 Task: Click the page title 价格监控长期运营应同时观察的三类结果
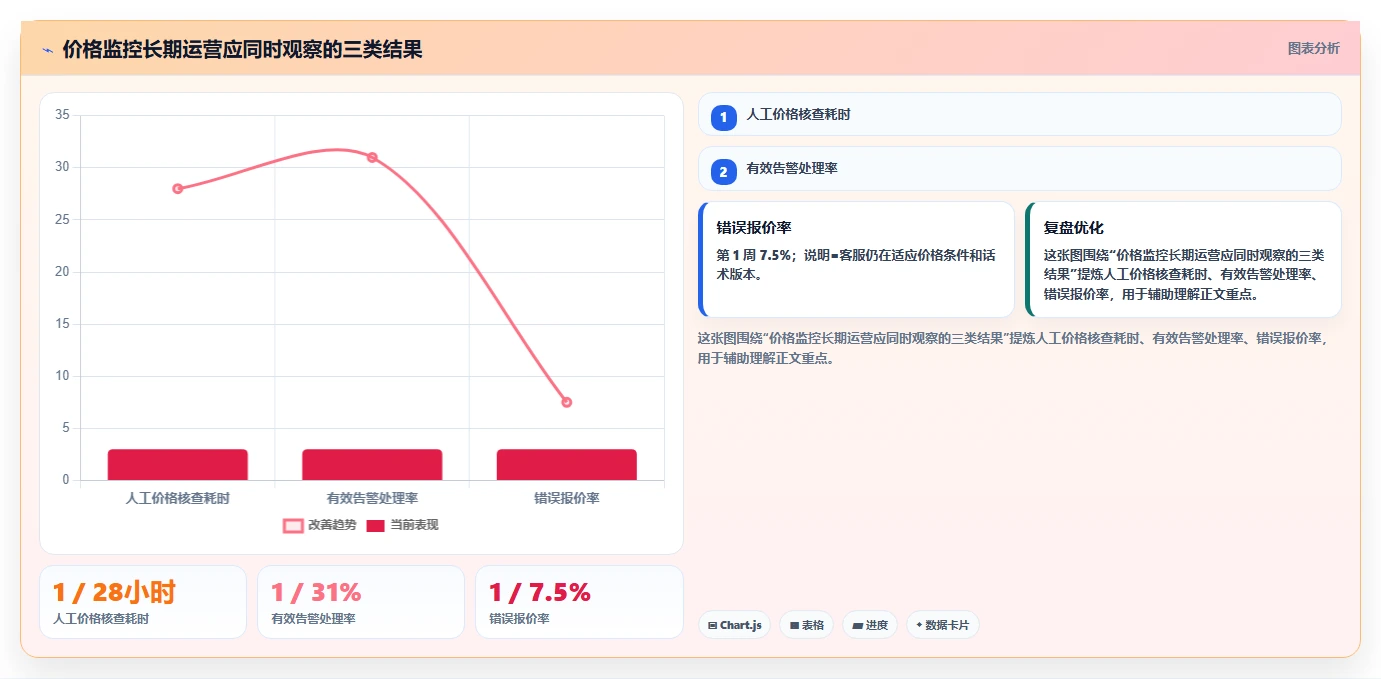(242, 49)
